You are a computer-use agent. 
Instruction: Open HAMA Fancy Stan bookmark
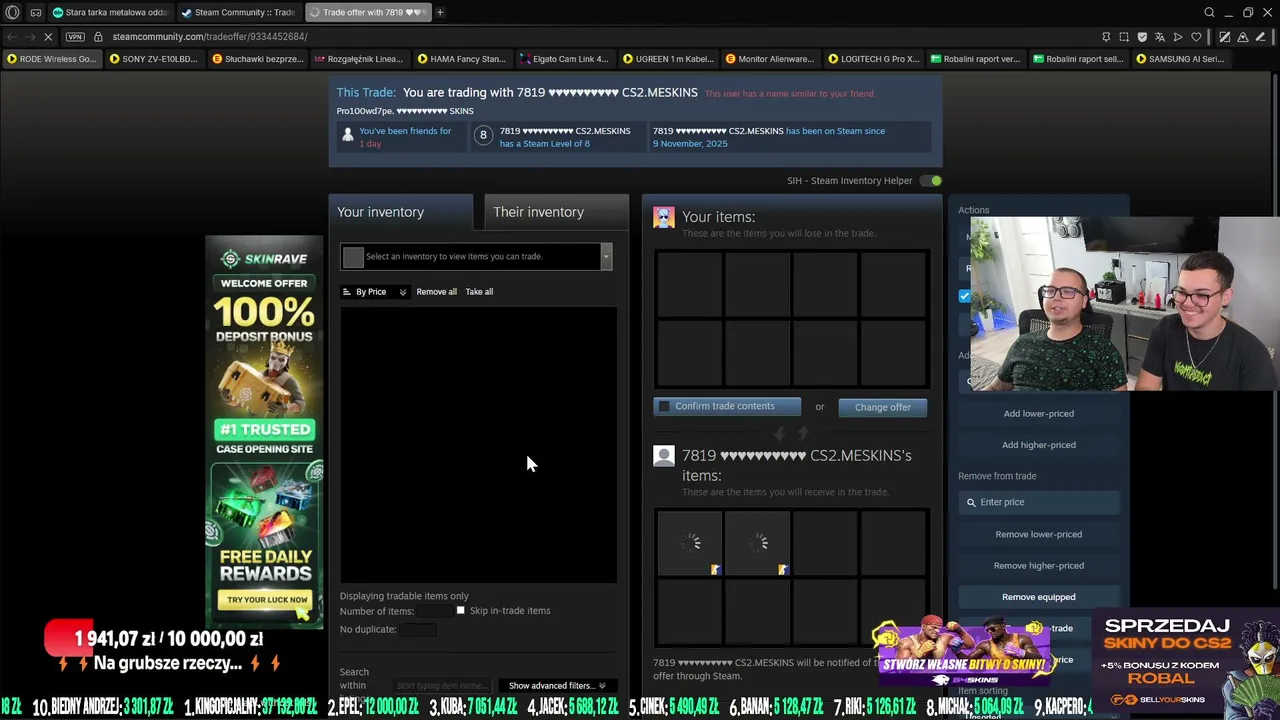(462, 59)
